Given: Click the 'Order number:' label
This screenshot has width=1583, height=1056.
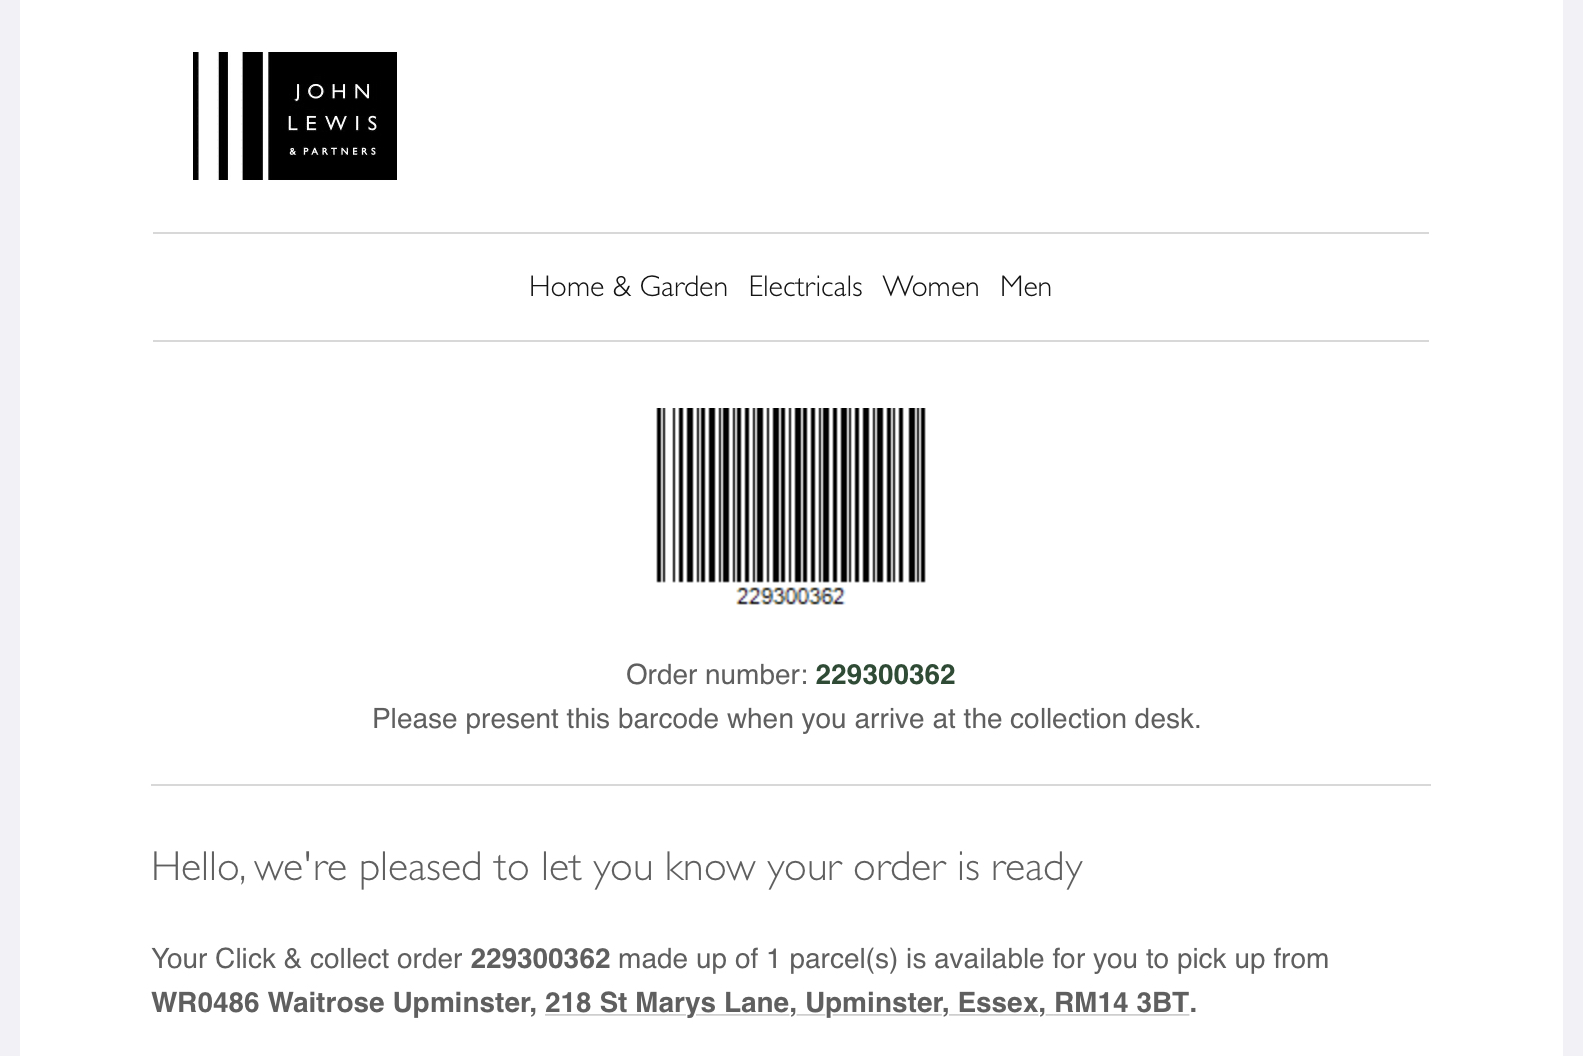Looking at the screenshot, I should point(716,675).
